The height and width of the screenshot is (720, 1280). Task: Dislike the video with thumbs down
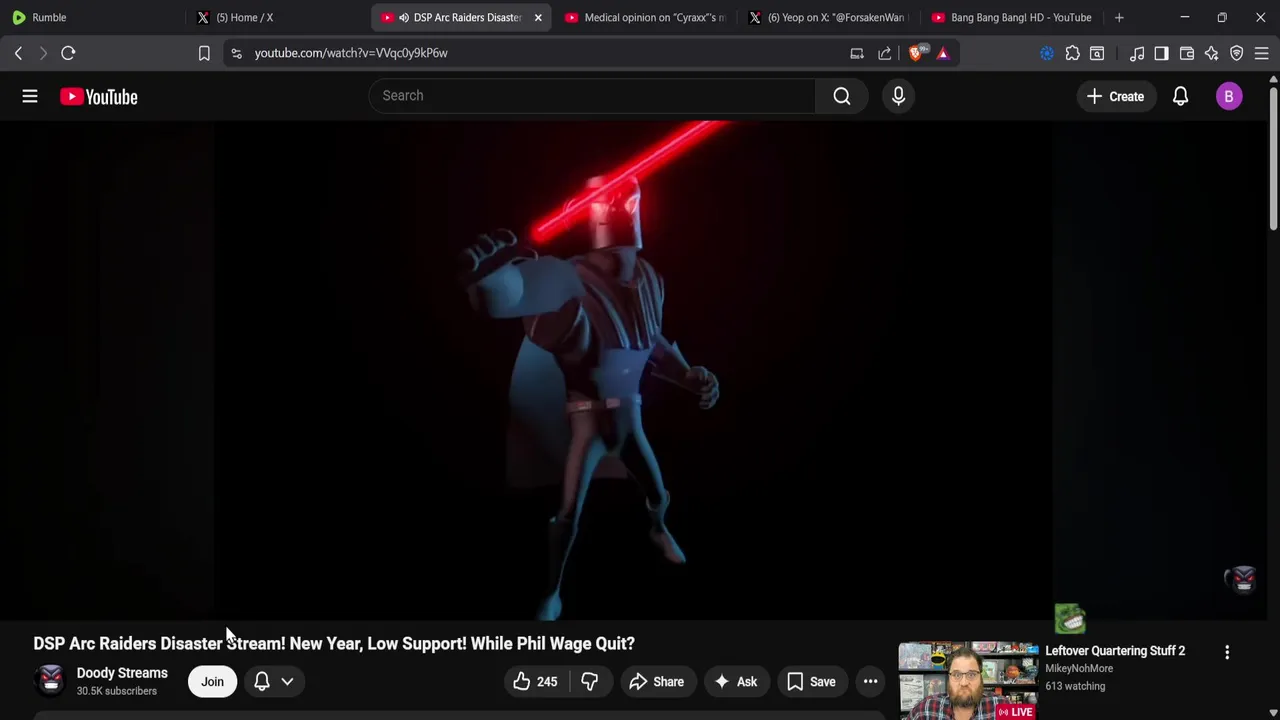(x=590, y=682)
